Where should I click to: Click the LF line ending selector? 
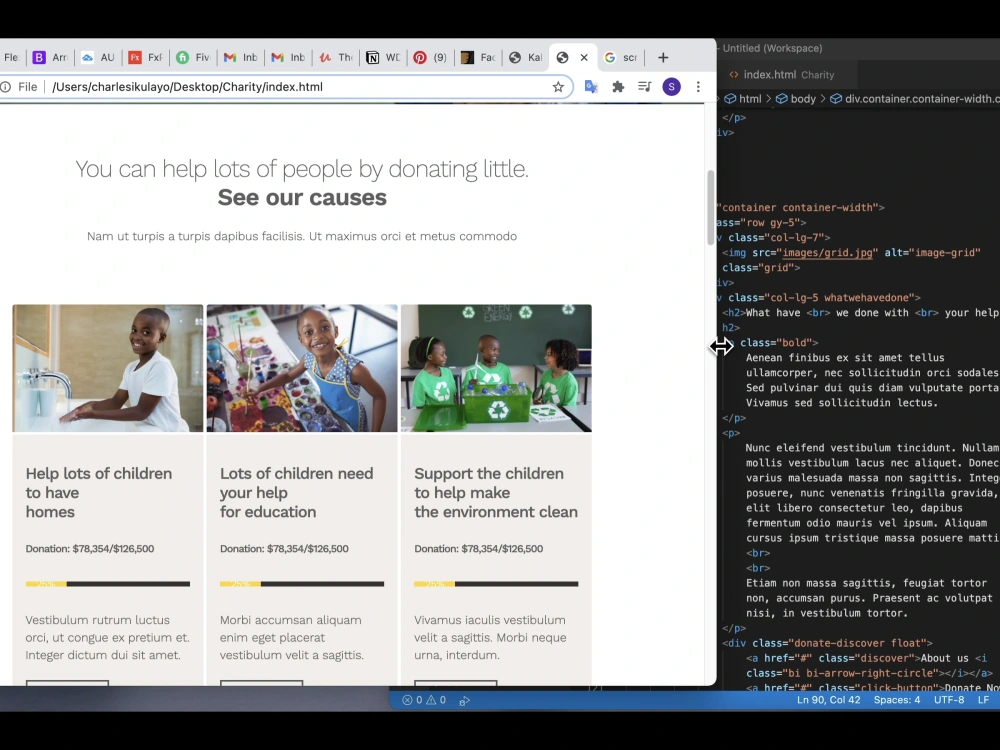(983, 700)
